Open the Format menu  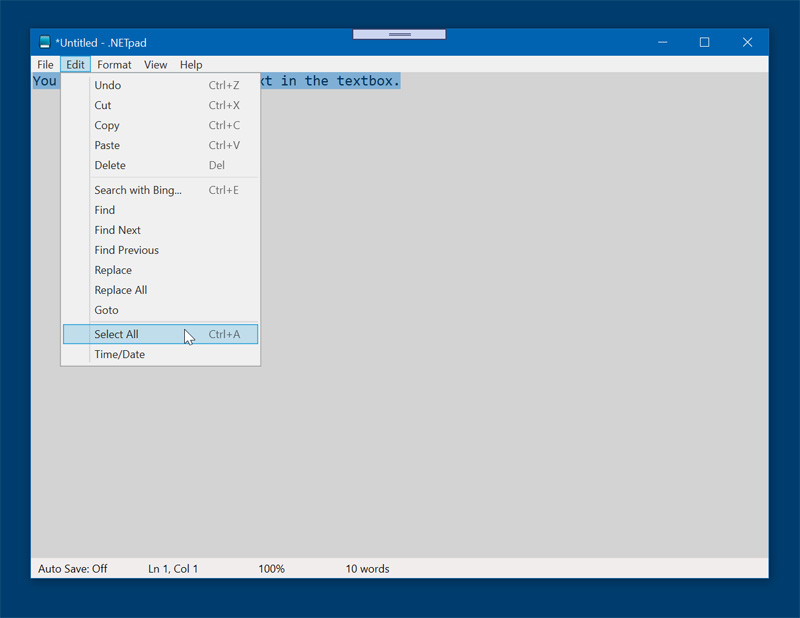114,65
